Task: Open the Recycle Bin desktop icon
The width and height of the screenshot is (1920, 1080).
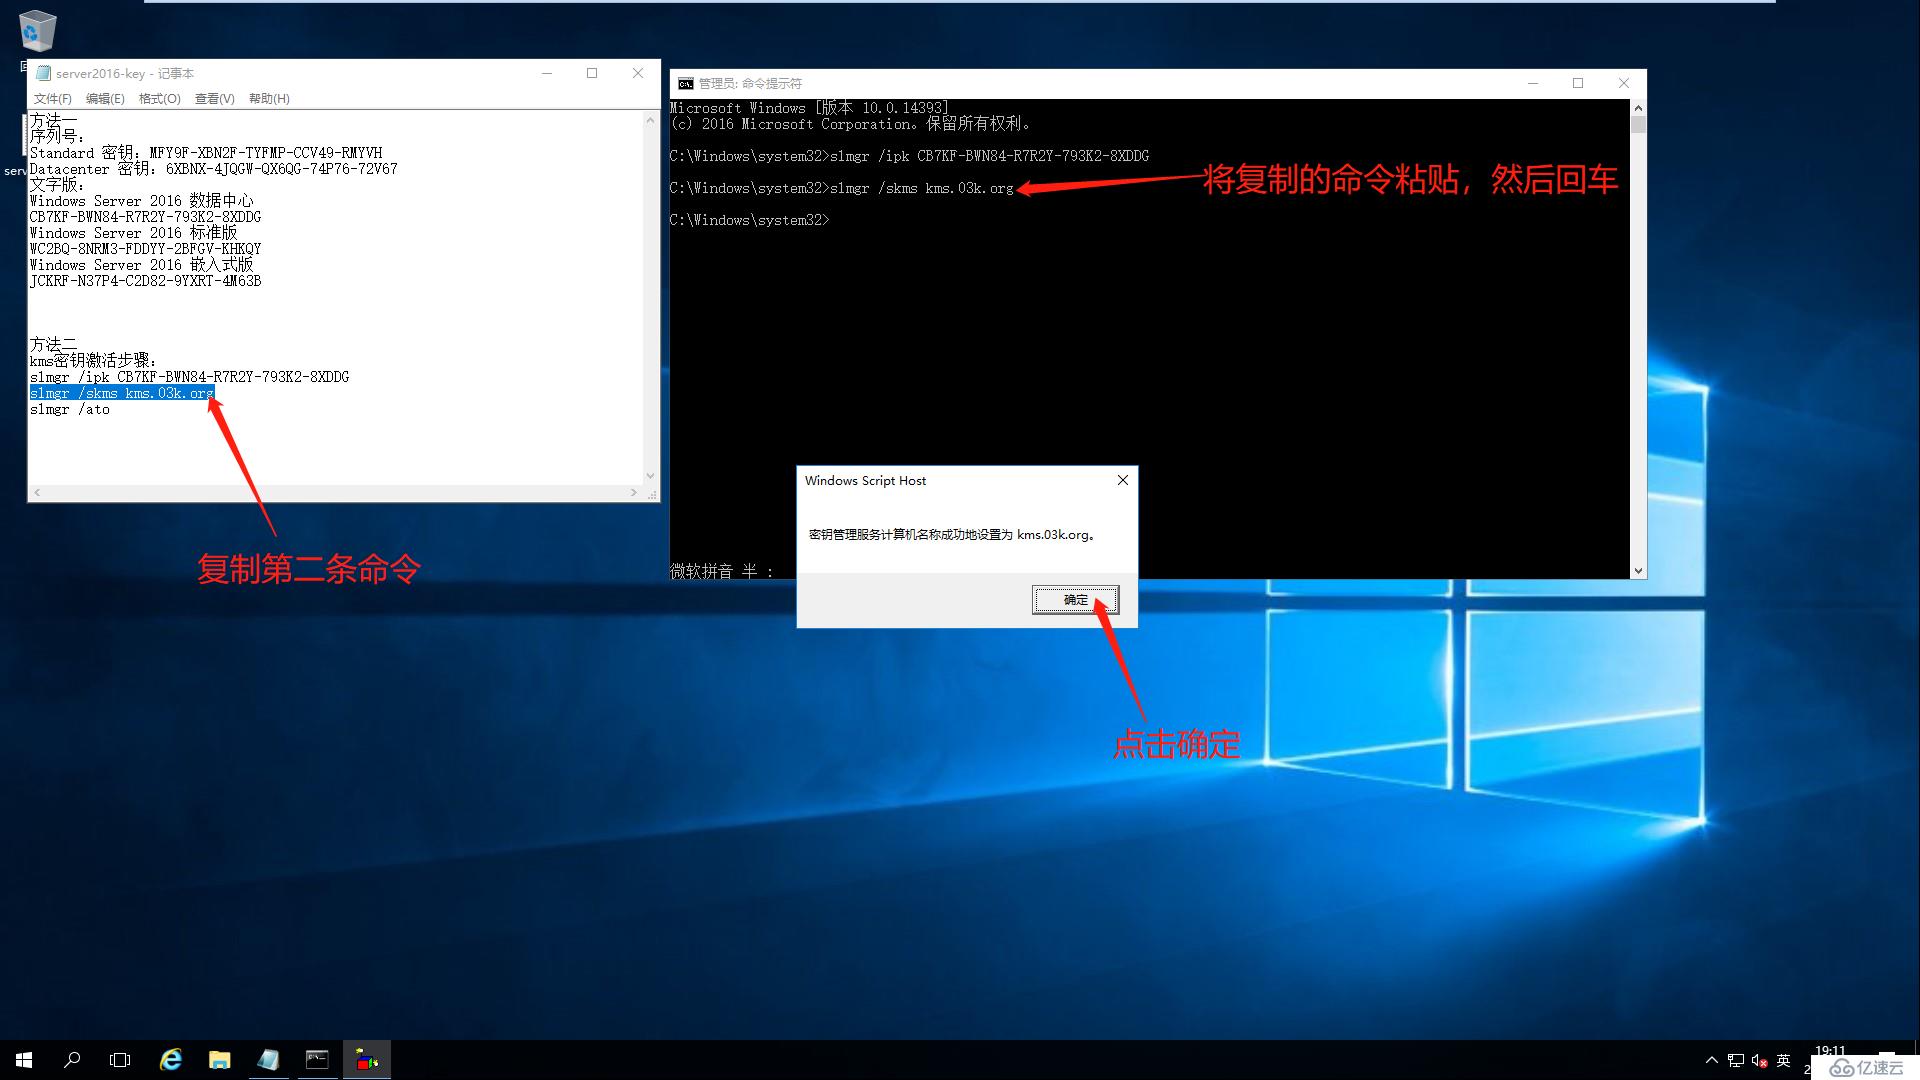Action: coord(37,32)
